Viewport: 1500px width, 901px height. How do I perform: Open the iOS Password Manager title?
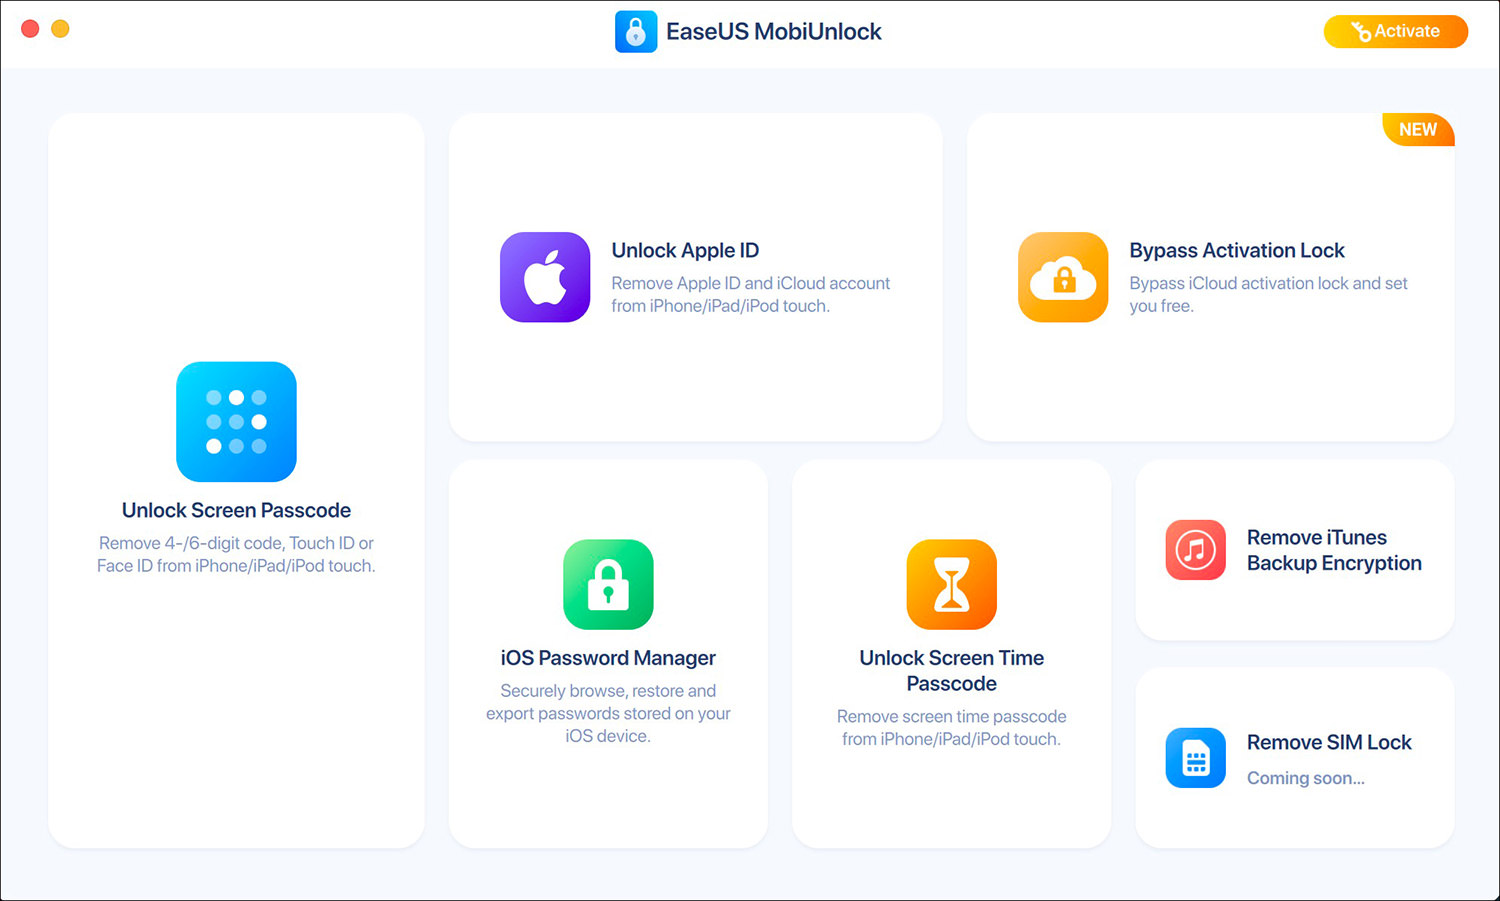(608, 658)
